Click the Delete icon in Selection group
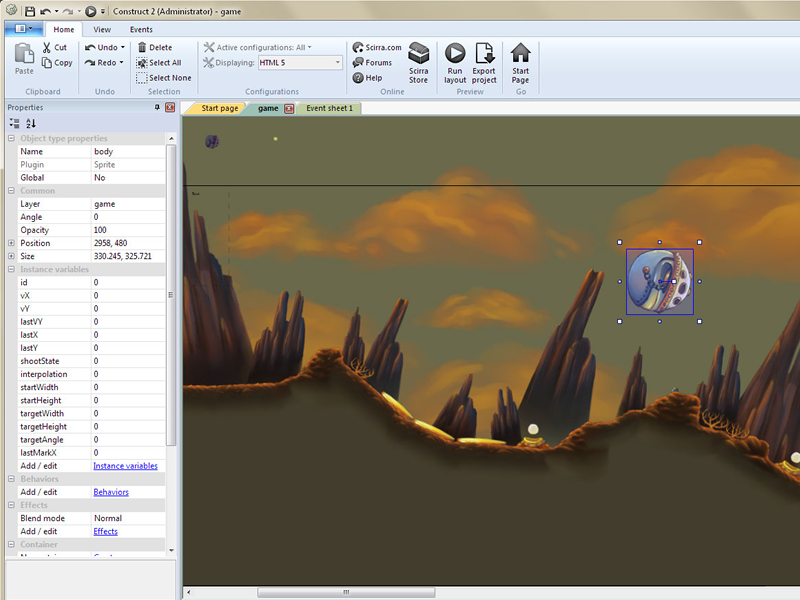The image size is (800, 600). tap(142, 47)
